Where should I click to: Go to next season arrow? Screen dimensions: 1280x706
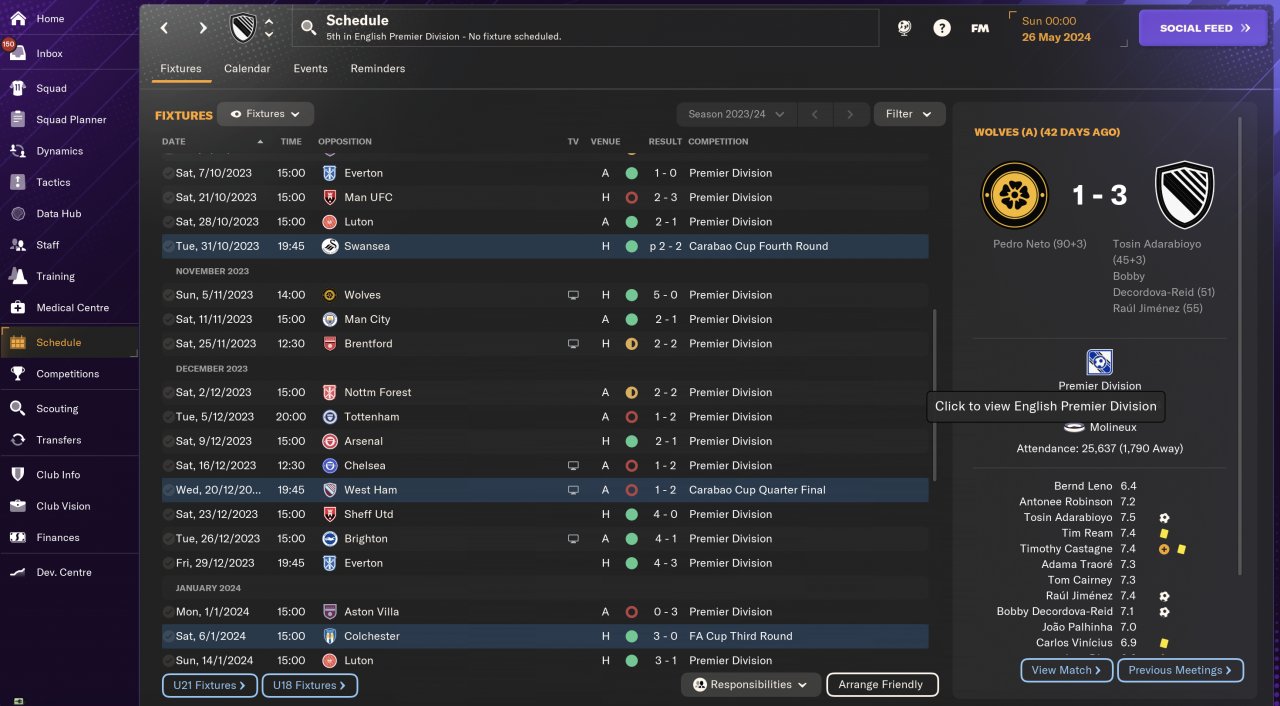(850, 114)
